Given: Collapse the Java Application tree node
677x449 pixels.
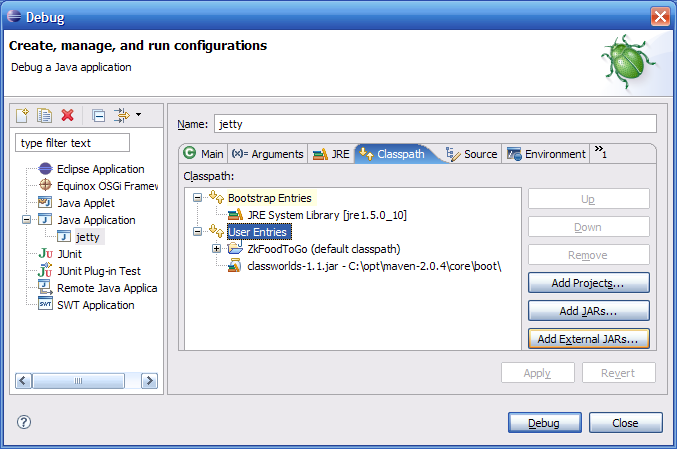Looking at the screenshot, I should [26, 220].
